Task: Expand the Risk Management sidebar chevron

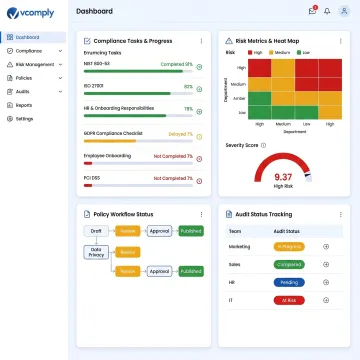Action: [60, 65]
